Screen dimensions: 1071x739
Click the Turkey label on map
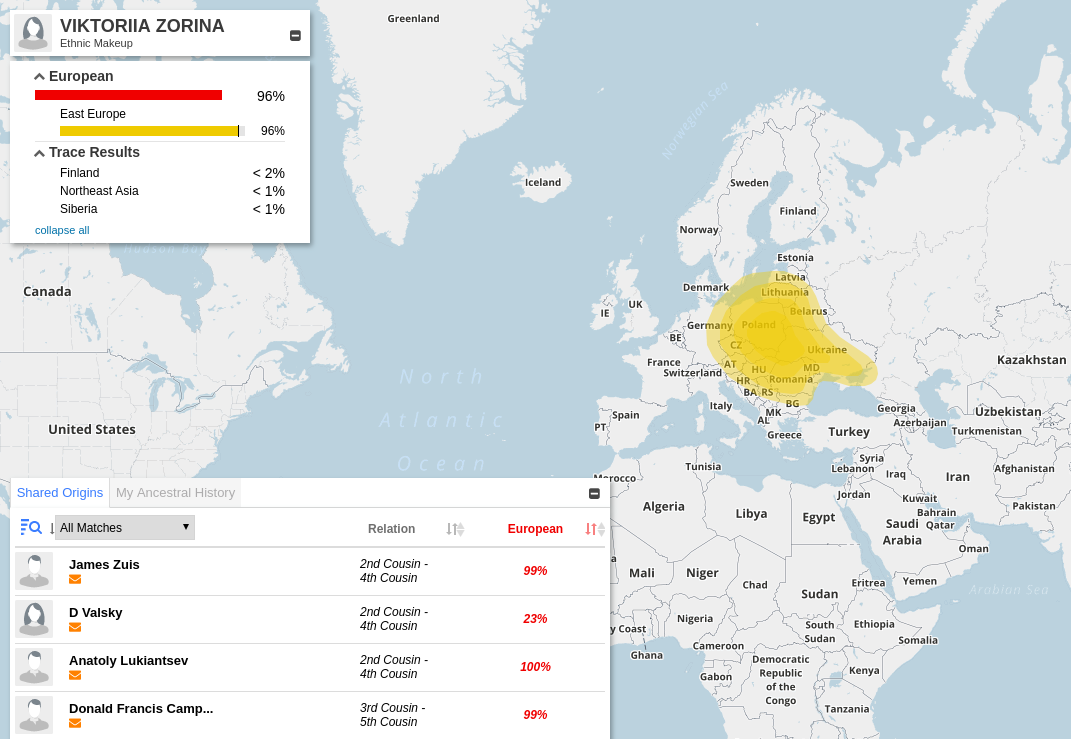tap(849, 432)
